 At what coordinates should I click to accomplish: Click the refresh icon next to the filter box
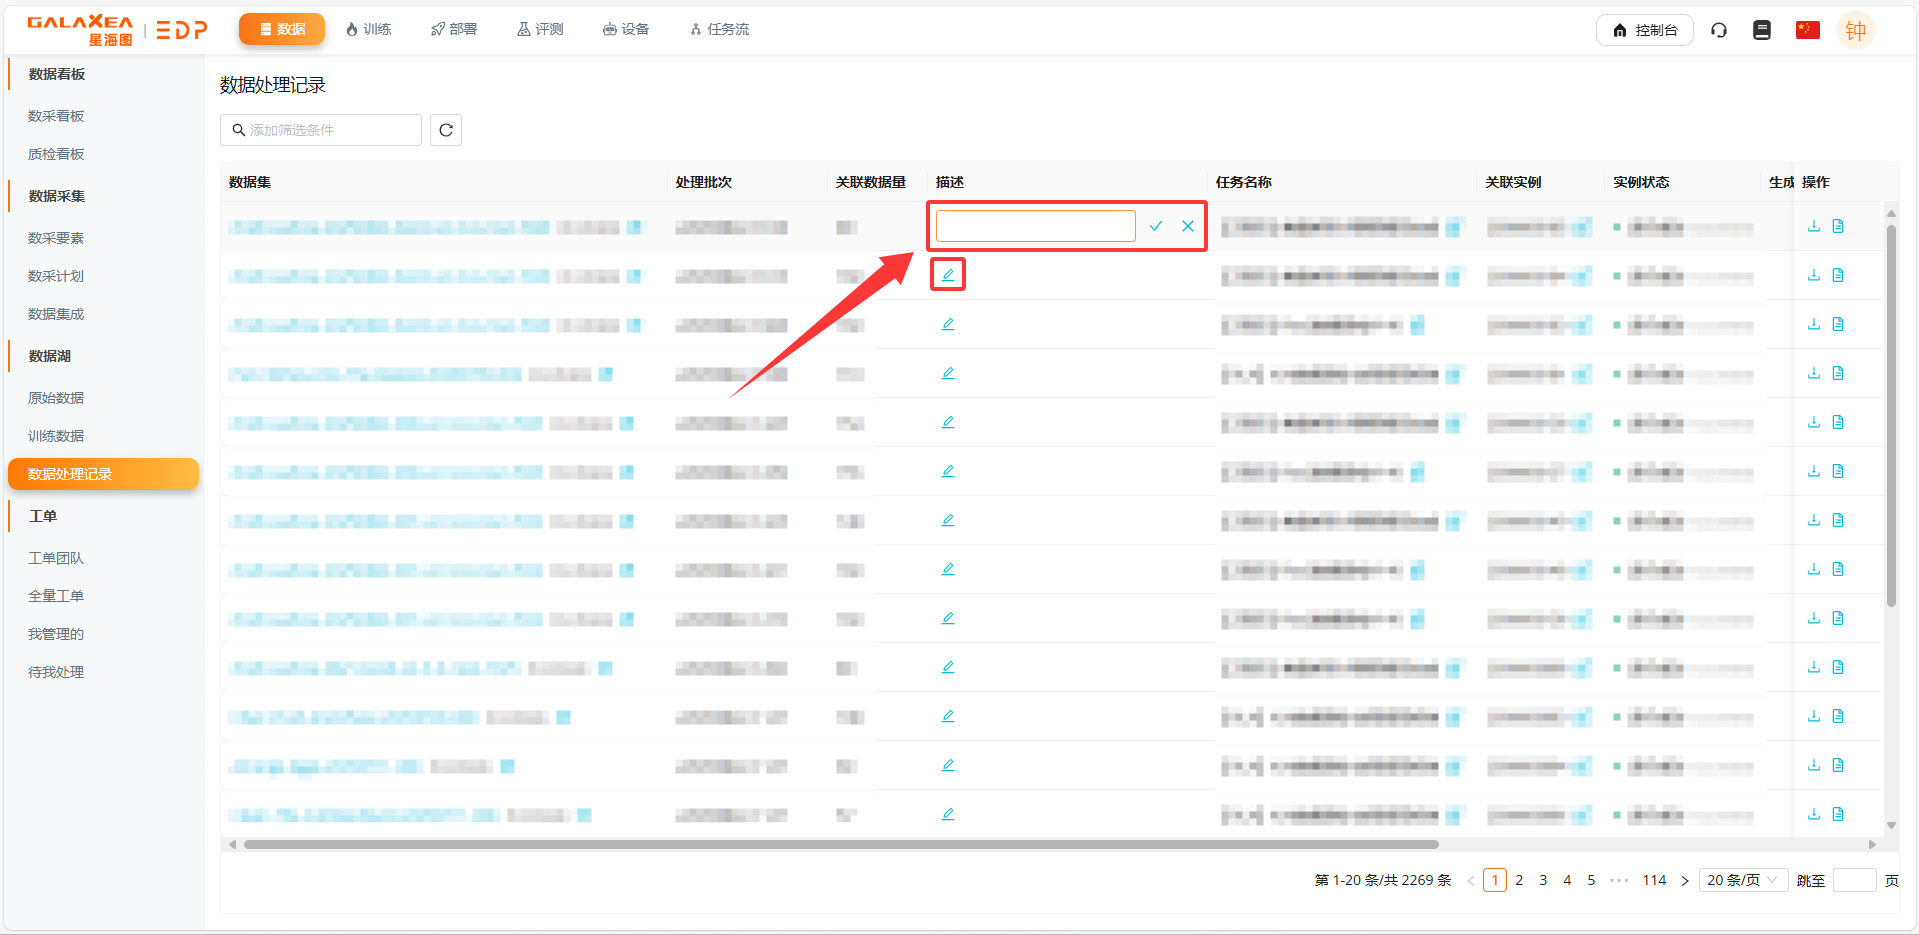[446, 130]
